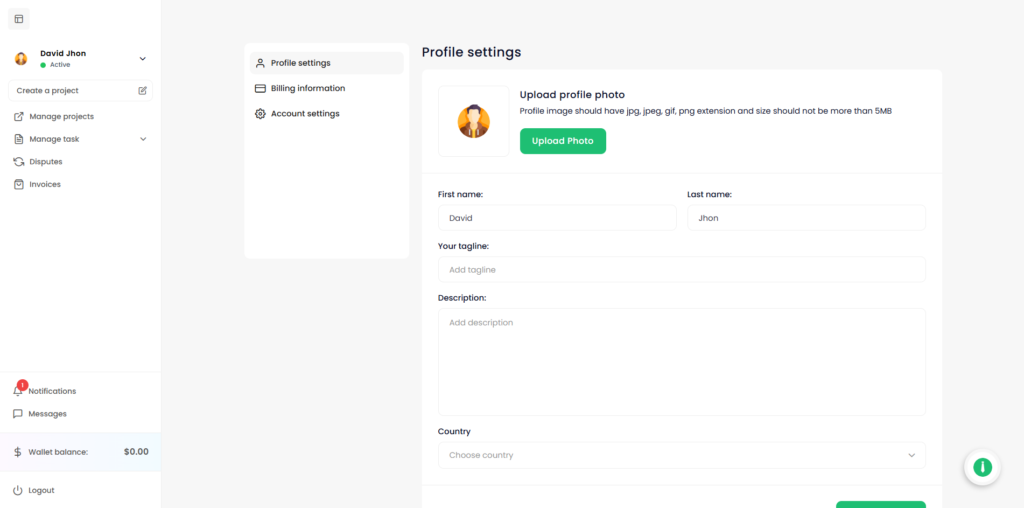Click the notifications bell icon

coord(18,391)
